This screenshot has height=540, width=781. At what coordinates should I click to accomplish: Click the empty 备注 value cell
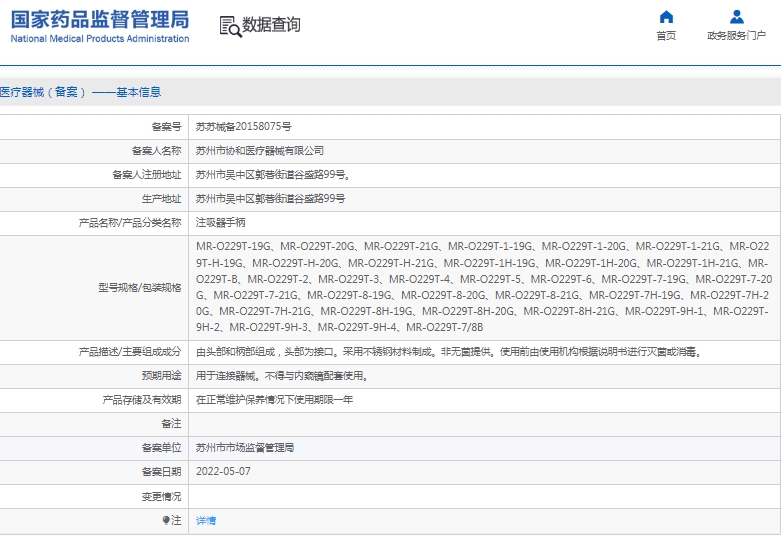484,424
